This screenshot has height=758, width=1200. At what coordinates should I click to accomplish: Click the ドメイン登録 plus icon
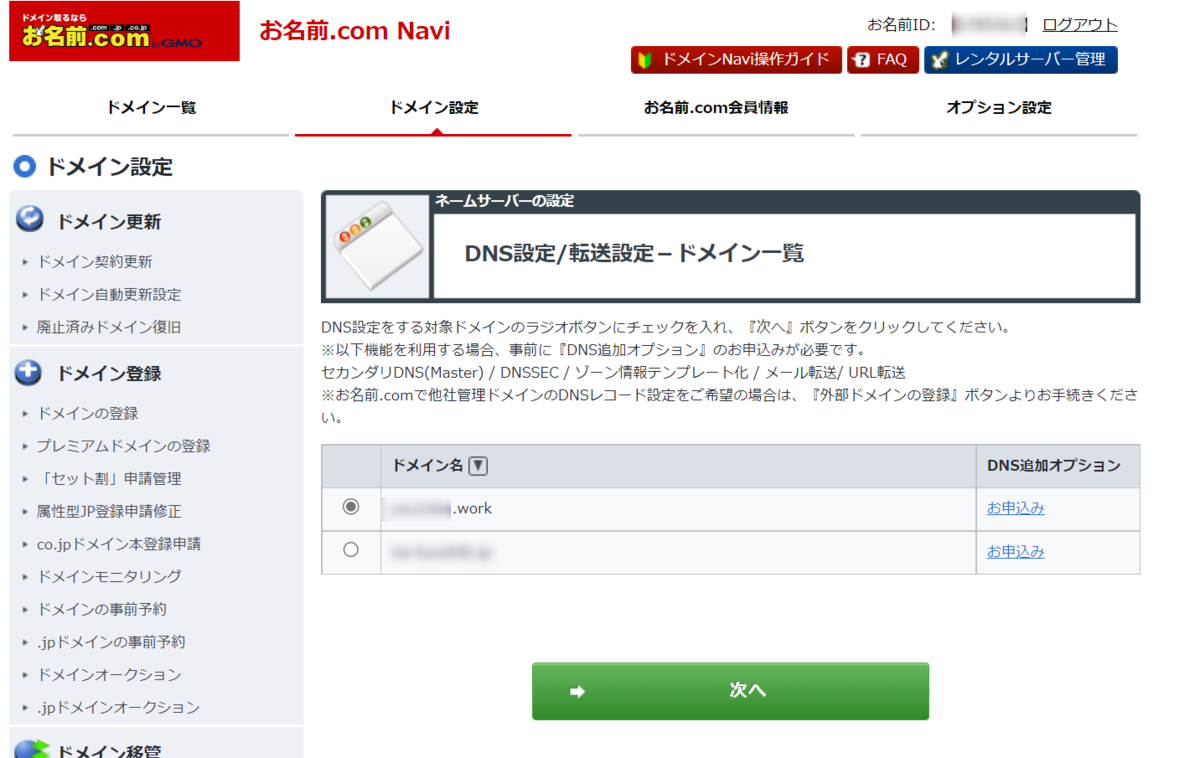point(29,373)
